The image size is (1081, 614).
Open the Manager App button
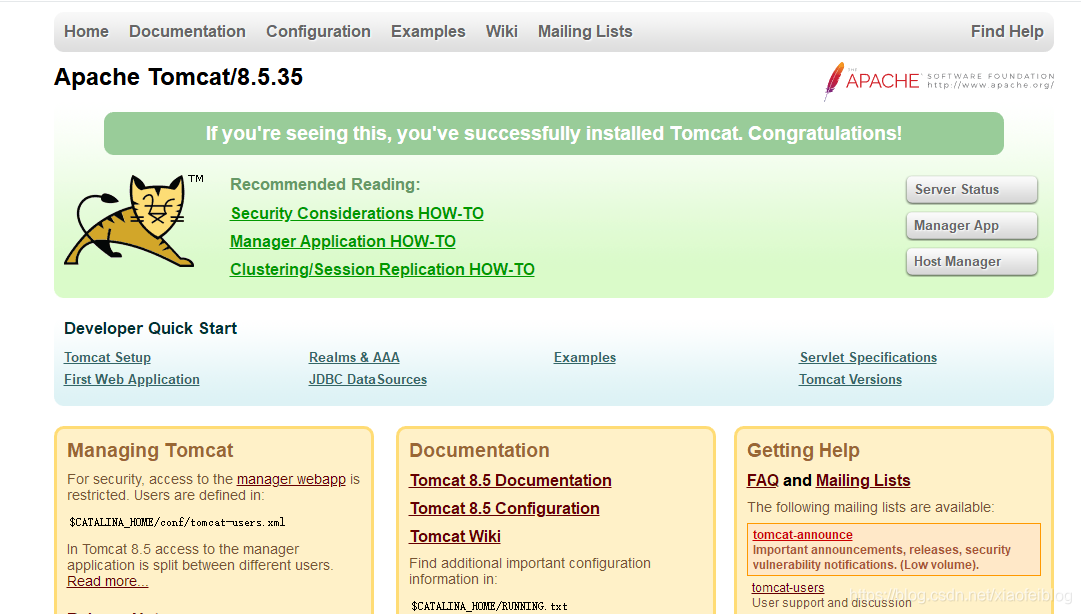[x=971, y=225]
